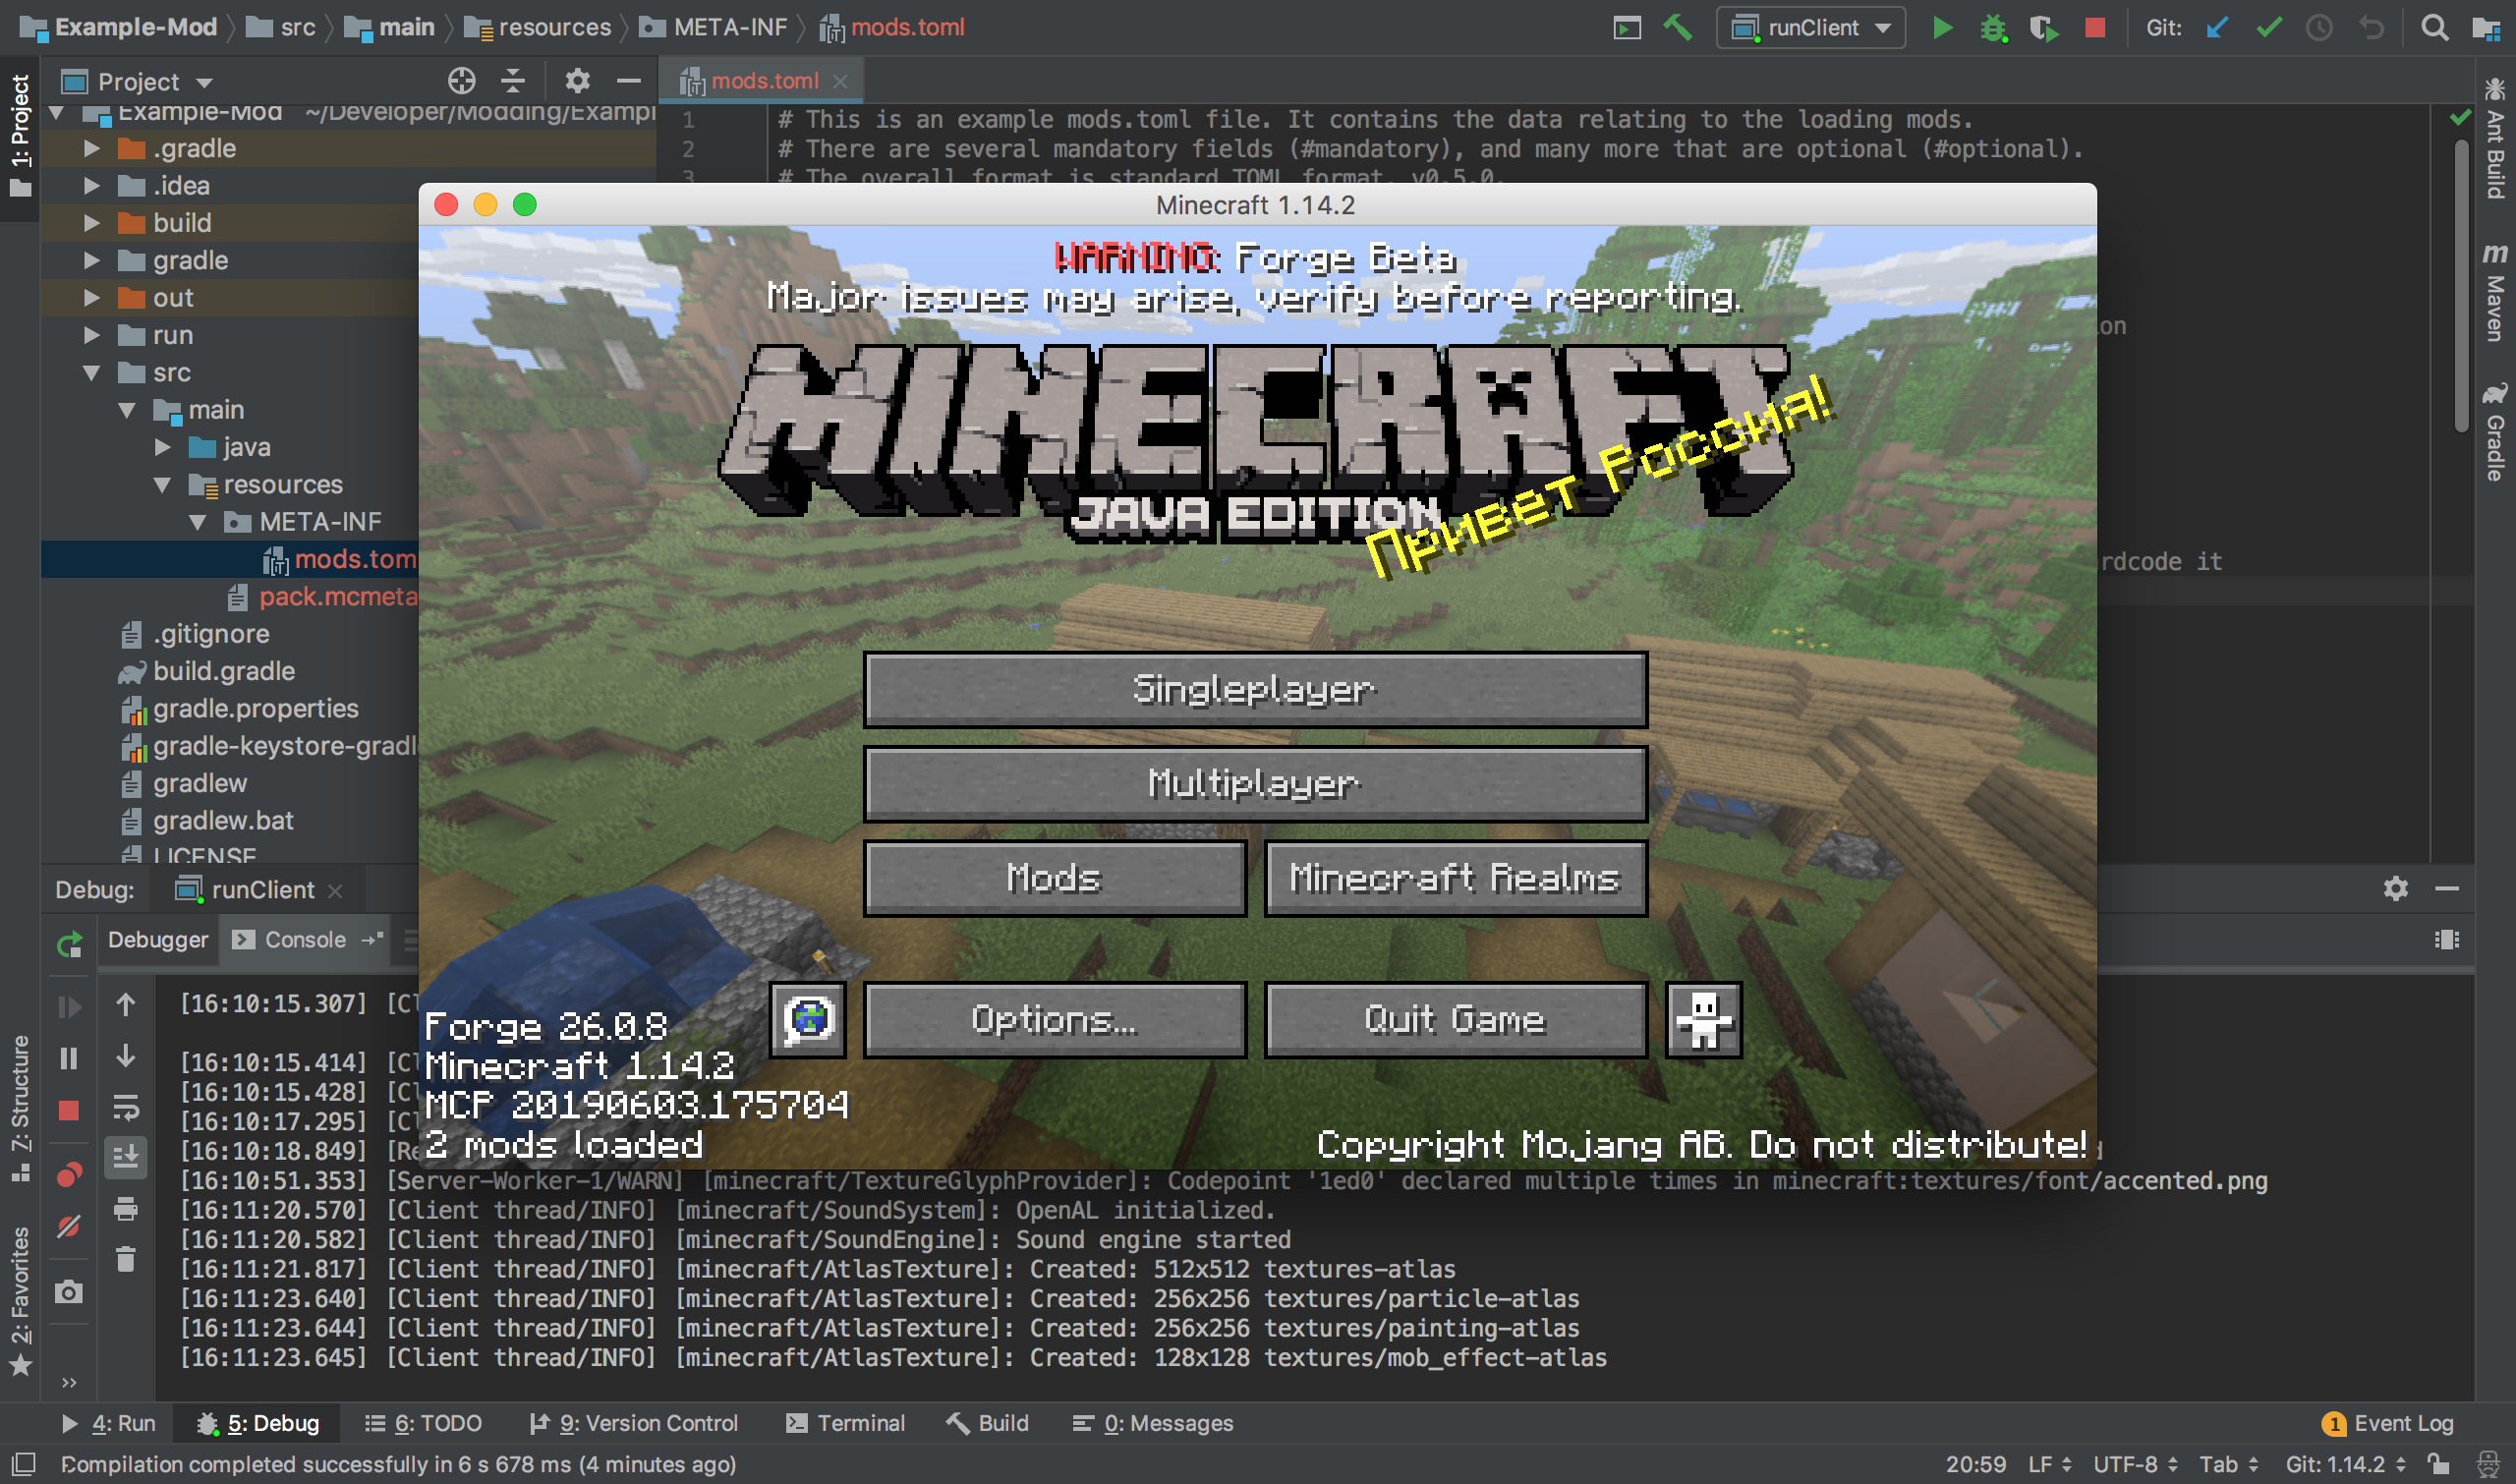Click the Debug bug icon in toolbar
The image size is (2516, 1484).
coord(1993,28)
